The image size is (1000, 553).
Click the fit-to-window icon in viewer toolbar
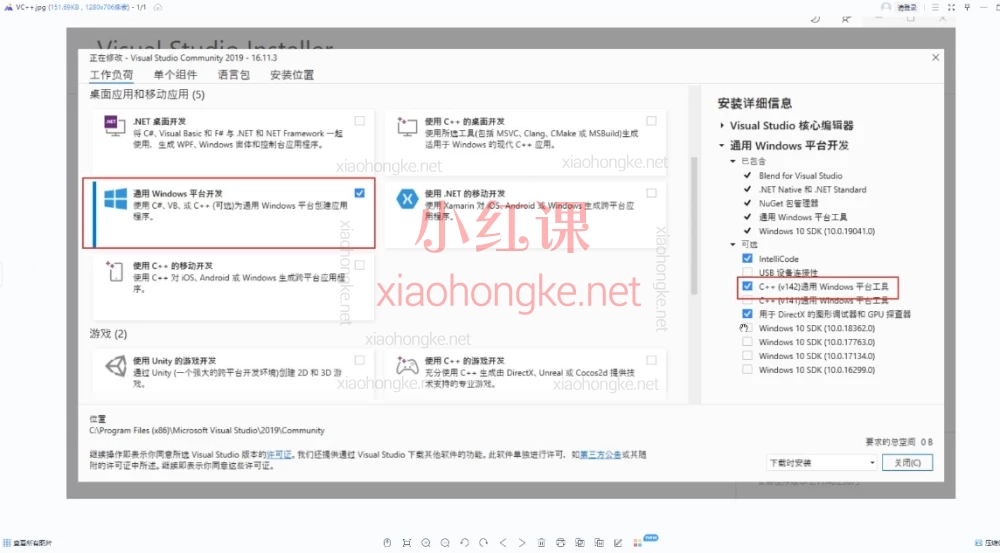click(x=406, y=543)
